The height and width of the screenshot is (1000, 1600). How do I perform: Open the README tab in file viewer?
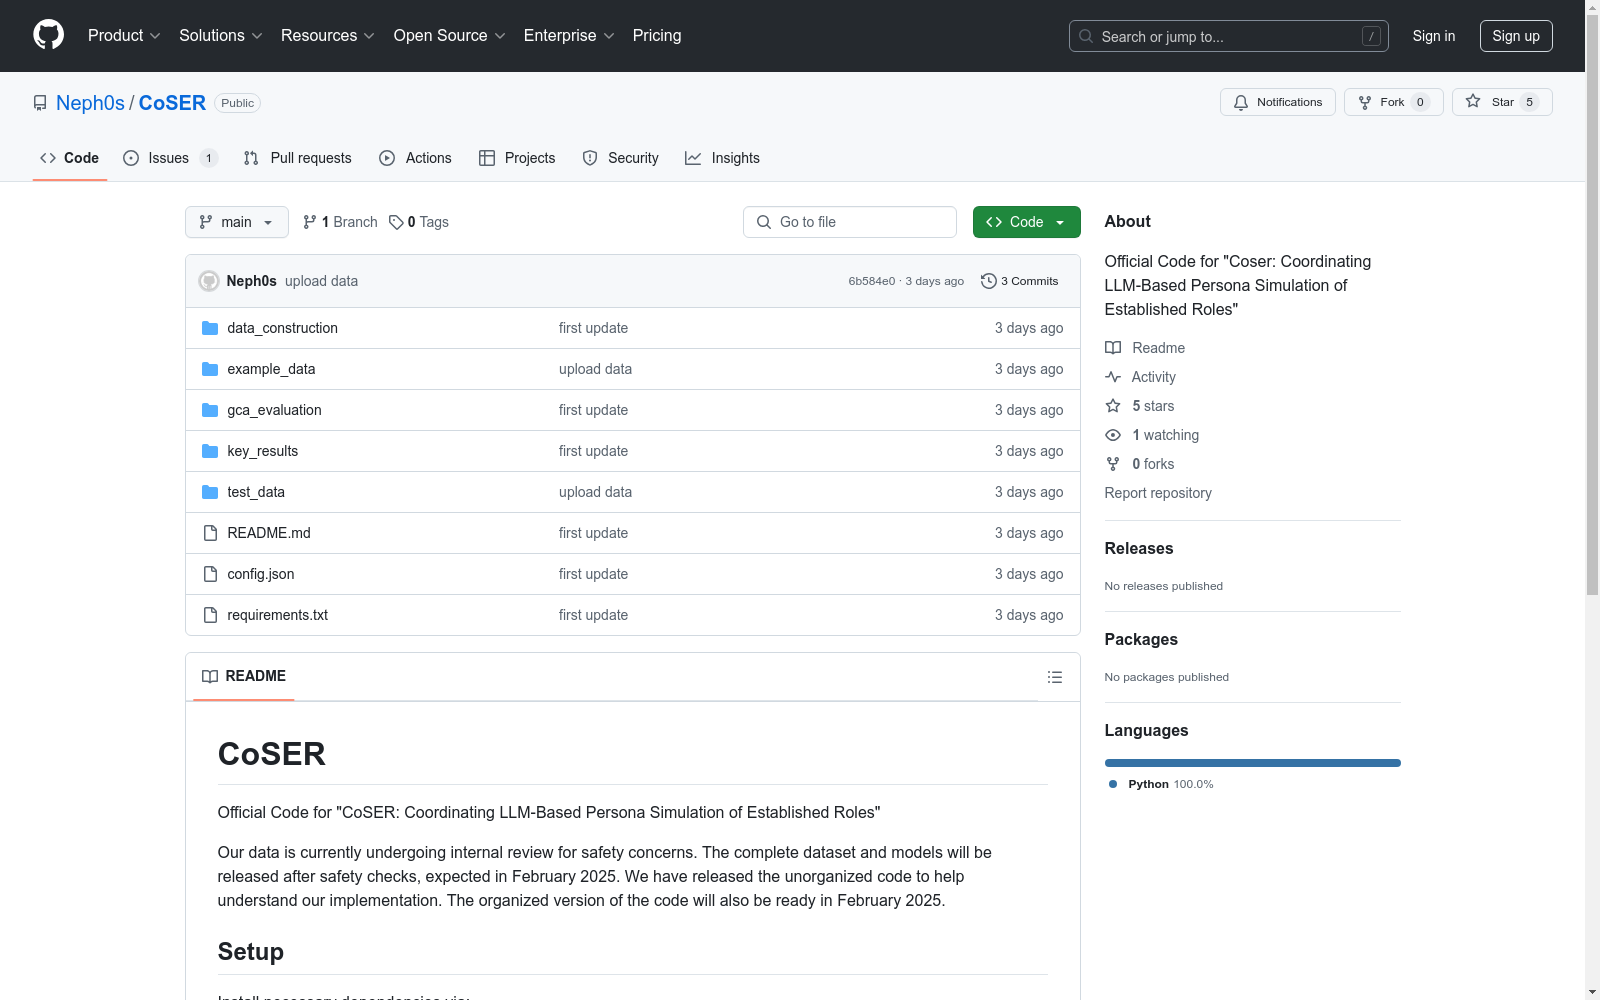tap(244, 676)
